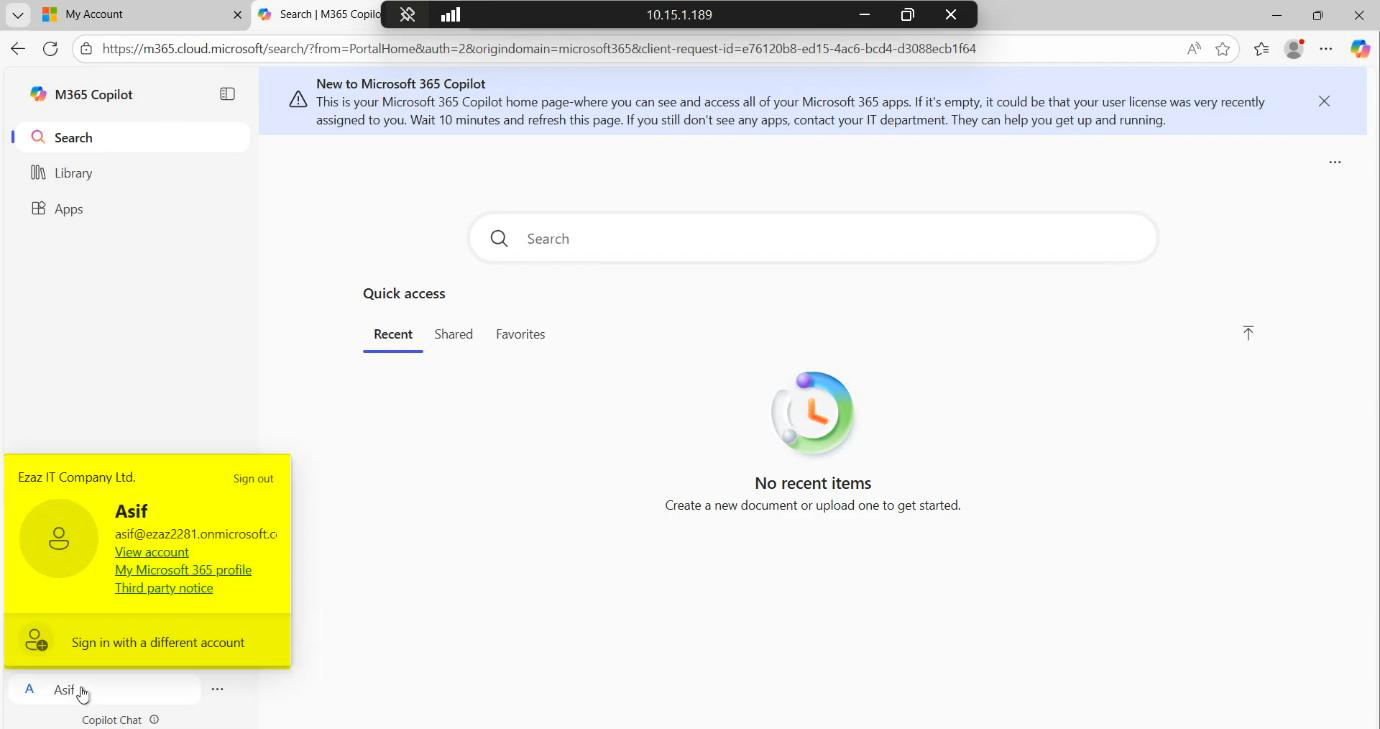Open the View account link
The height and width of the screenshot is (729, 1380).
tap(152, 552)
